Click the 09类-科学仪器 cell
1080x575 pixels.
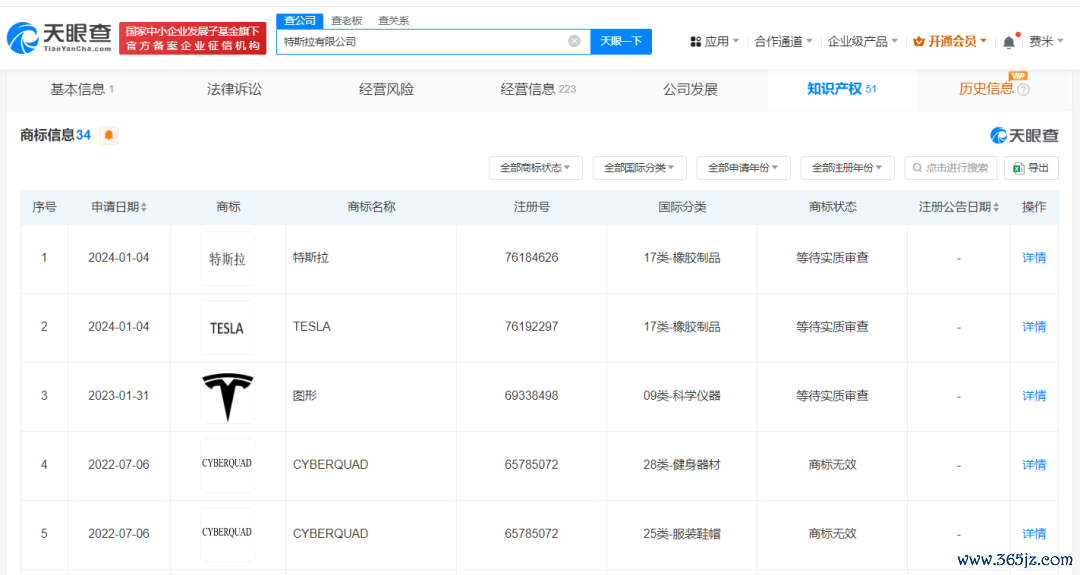[x=682, y=396]
